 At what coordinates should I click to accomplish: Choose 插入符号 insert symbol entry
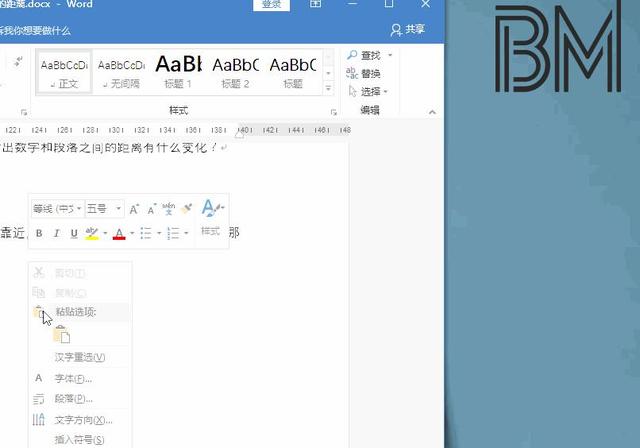80,439
